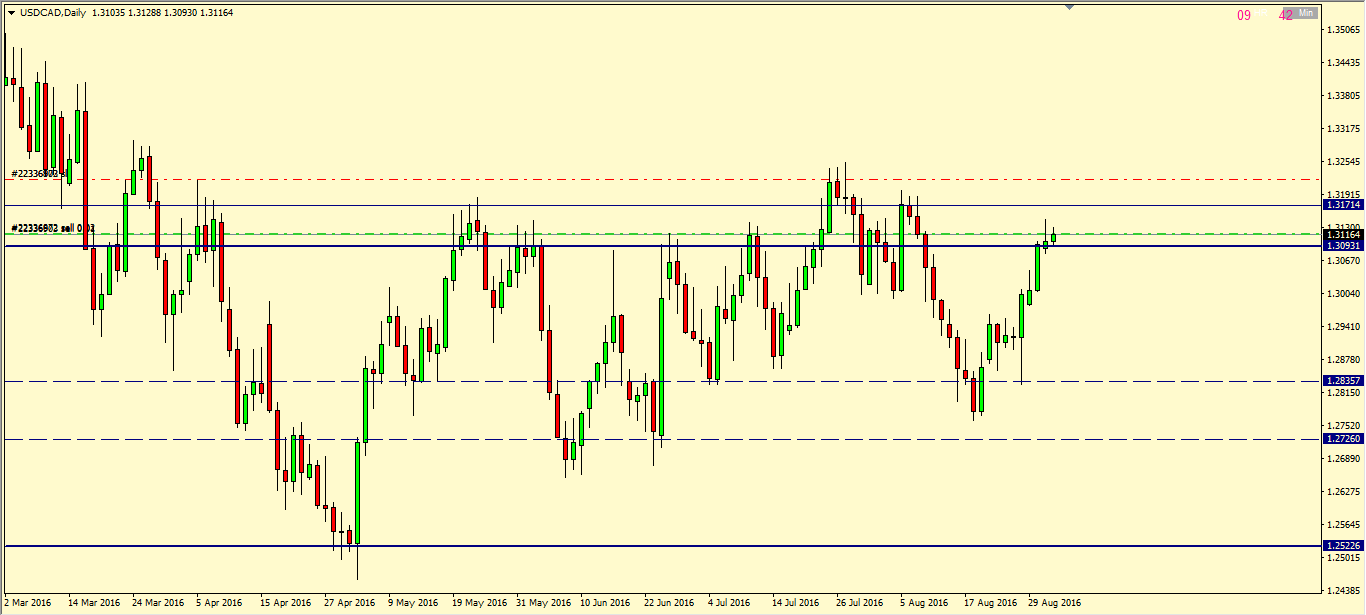Click the 1.28780 price scale label
Screen dimensions: 1366x615
(x=1344, y=360)
